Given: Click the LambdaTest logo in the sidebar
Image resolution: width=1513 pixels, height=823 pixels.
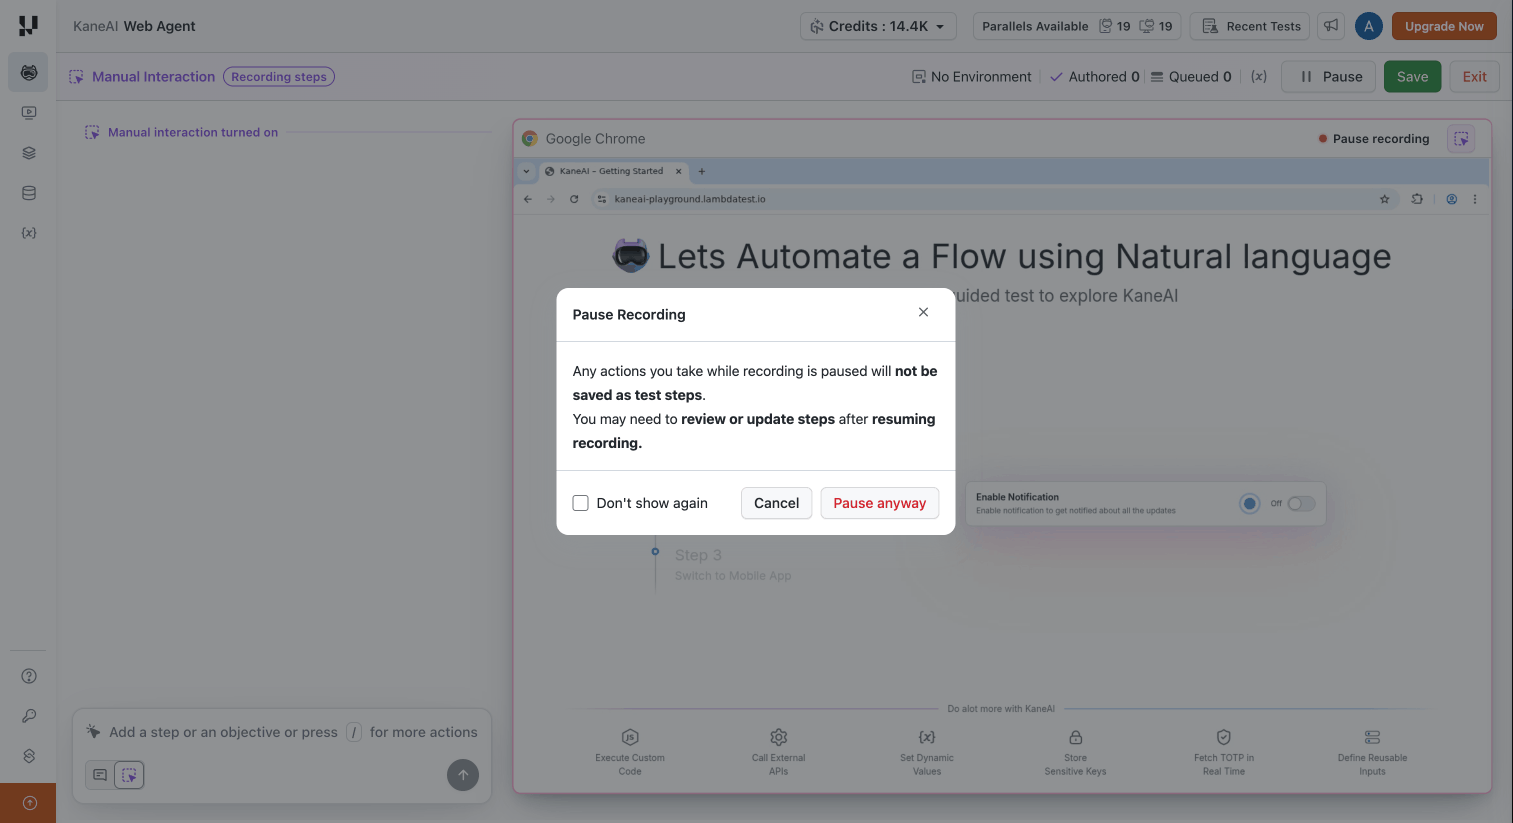Looking at the screenshot, I should point(28,25).
